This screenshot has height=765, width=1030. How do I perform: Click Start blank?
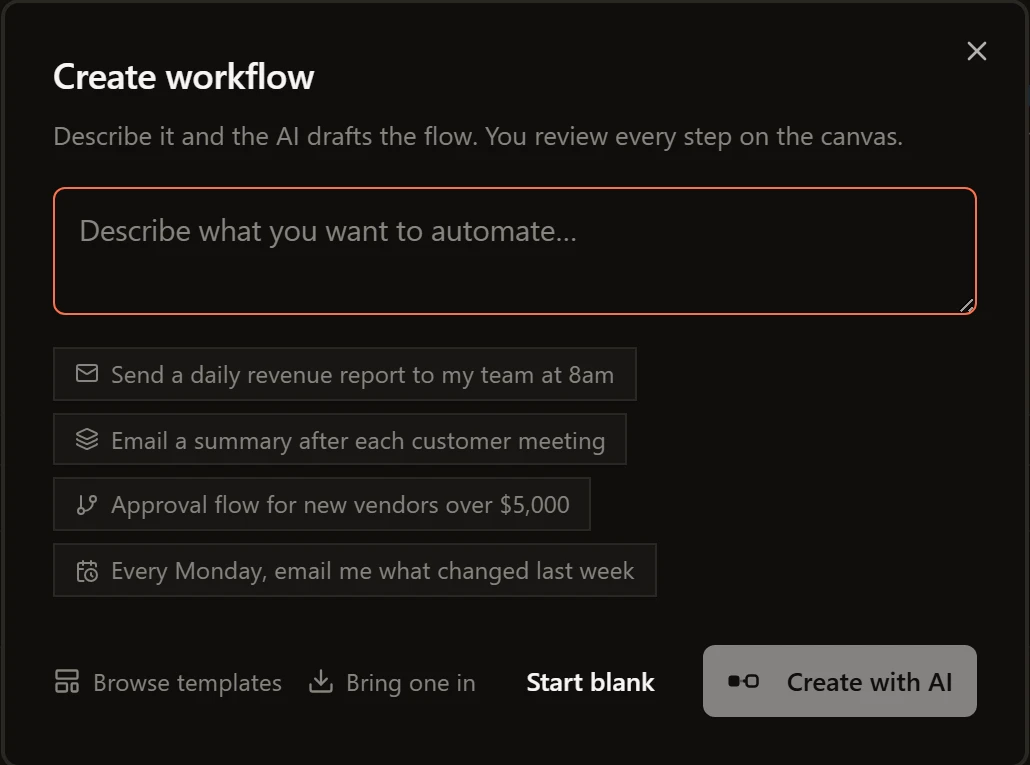pyautogui.click(x=591, y=682)
